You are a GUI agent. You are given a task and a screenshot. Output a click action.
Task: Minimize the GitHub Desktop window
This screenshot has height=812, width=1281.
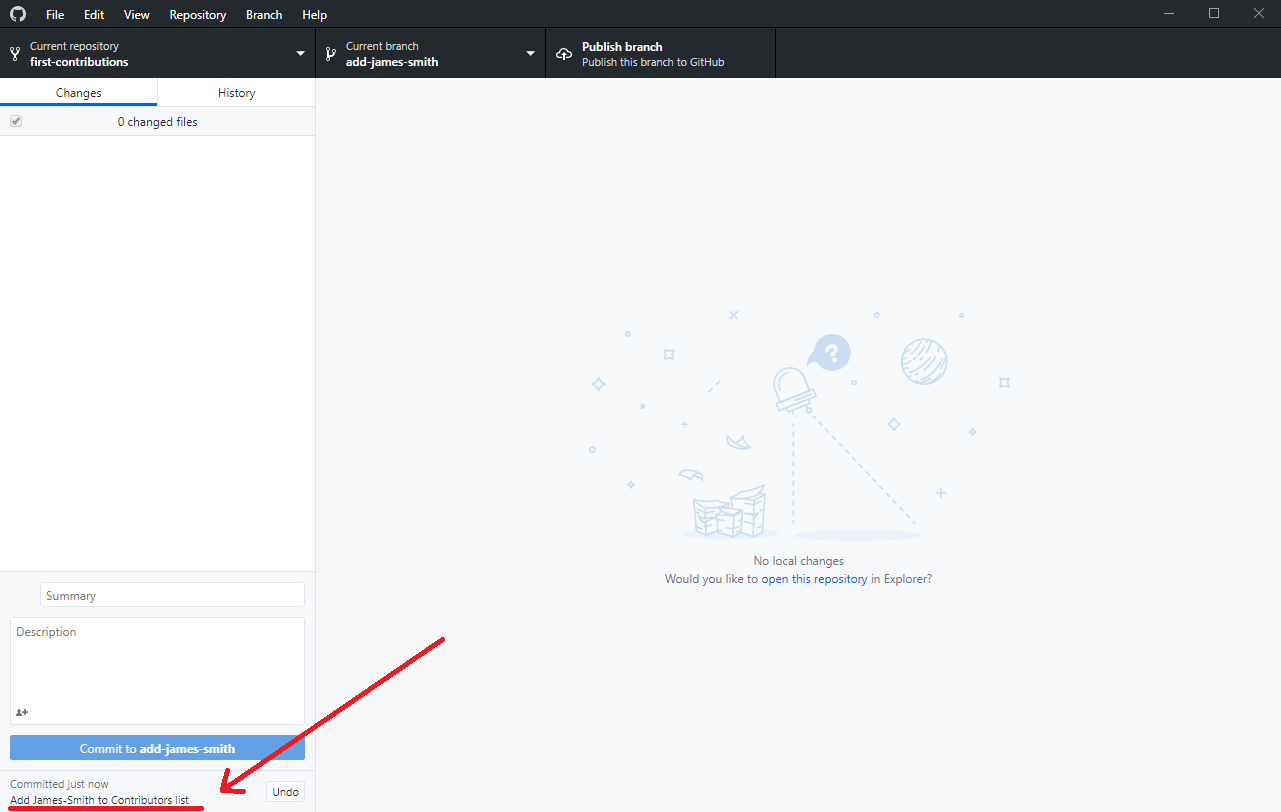pos(1167,13)
